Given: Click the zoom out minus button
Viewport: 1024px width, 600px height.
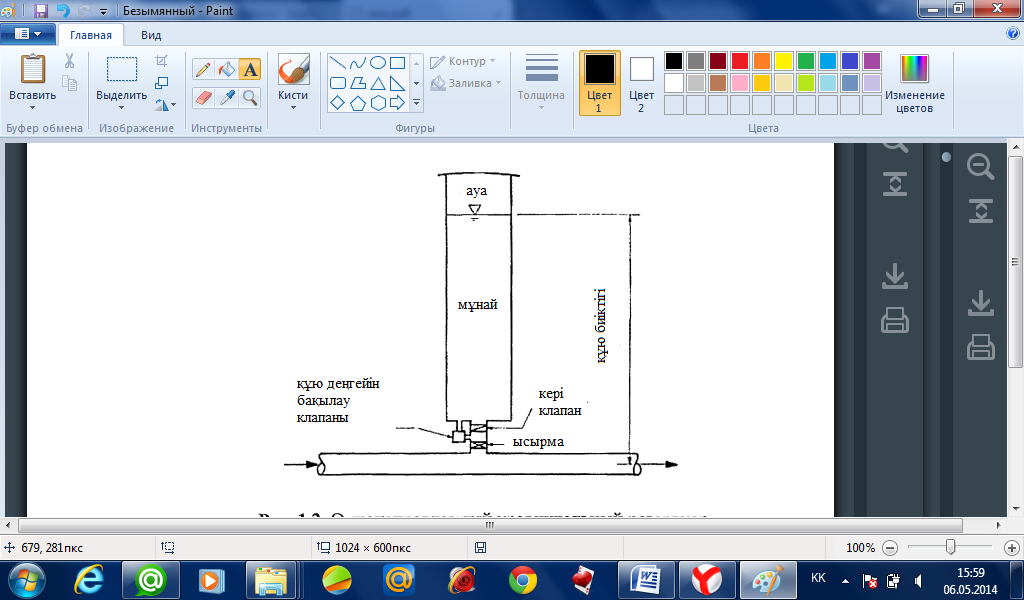Looking at the screenshot, I should pyautogui.click(x=890, y=548).
